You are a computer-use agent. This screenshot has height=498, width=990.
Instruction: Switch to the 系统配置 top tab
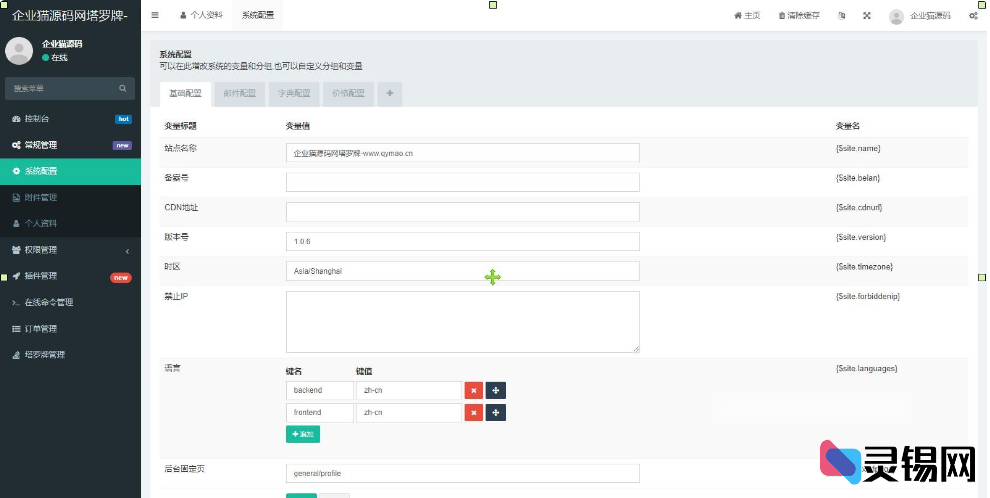click(x=258, y=15)
